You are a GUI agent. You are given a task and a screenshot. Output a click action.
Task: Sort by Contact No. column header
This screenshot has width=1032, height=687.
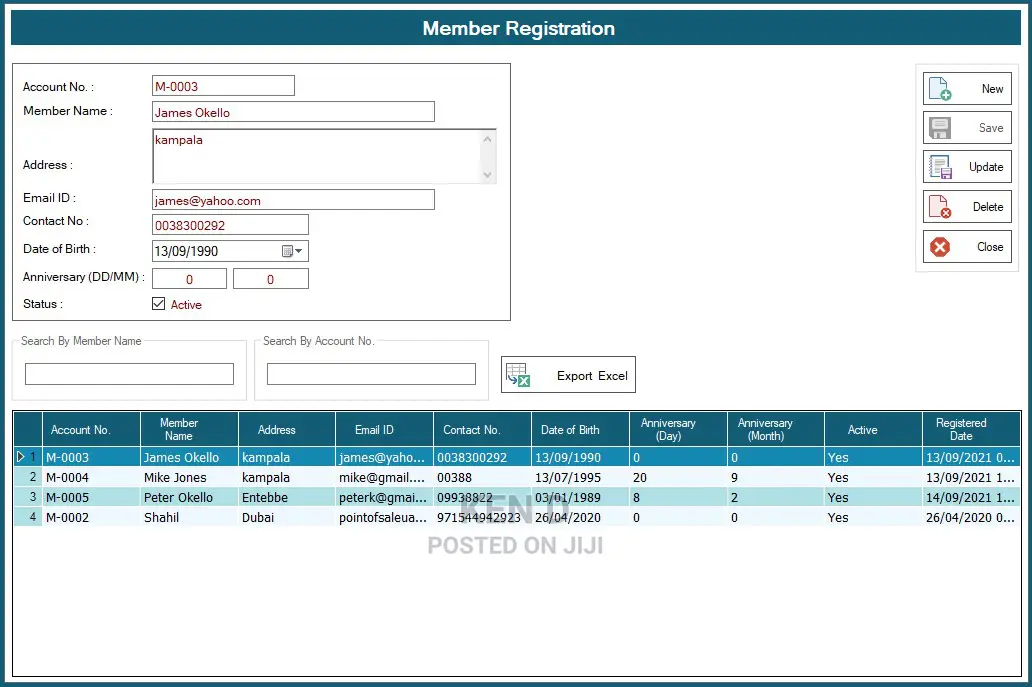point(482,430)
